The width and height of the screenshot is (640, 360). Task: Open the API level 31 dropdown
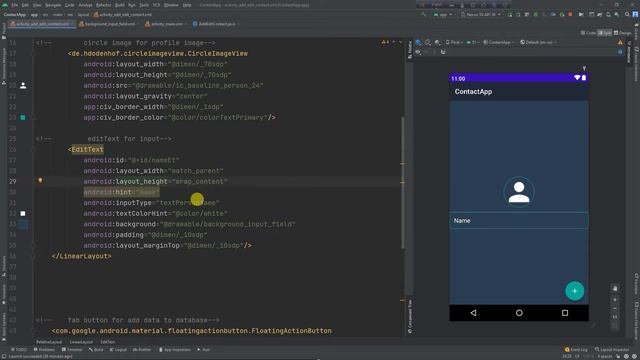pos(472,42)
